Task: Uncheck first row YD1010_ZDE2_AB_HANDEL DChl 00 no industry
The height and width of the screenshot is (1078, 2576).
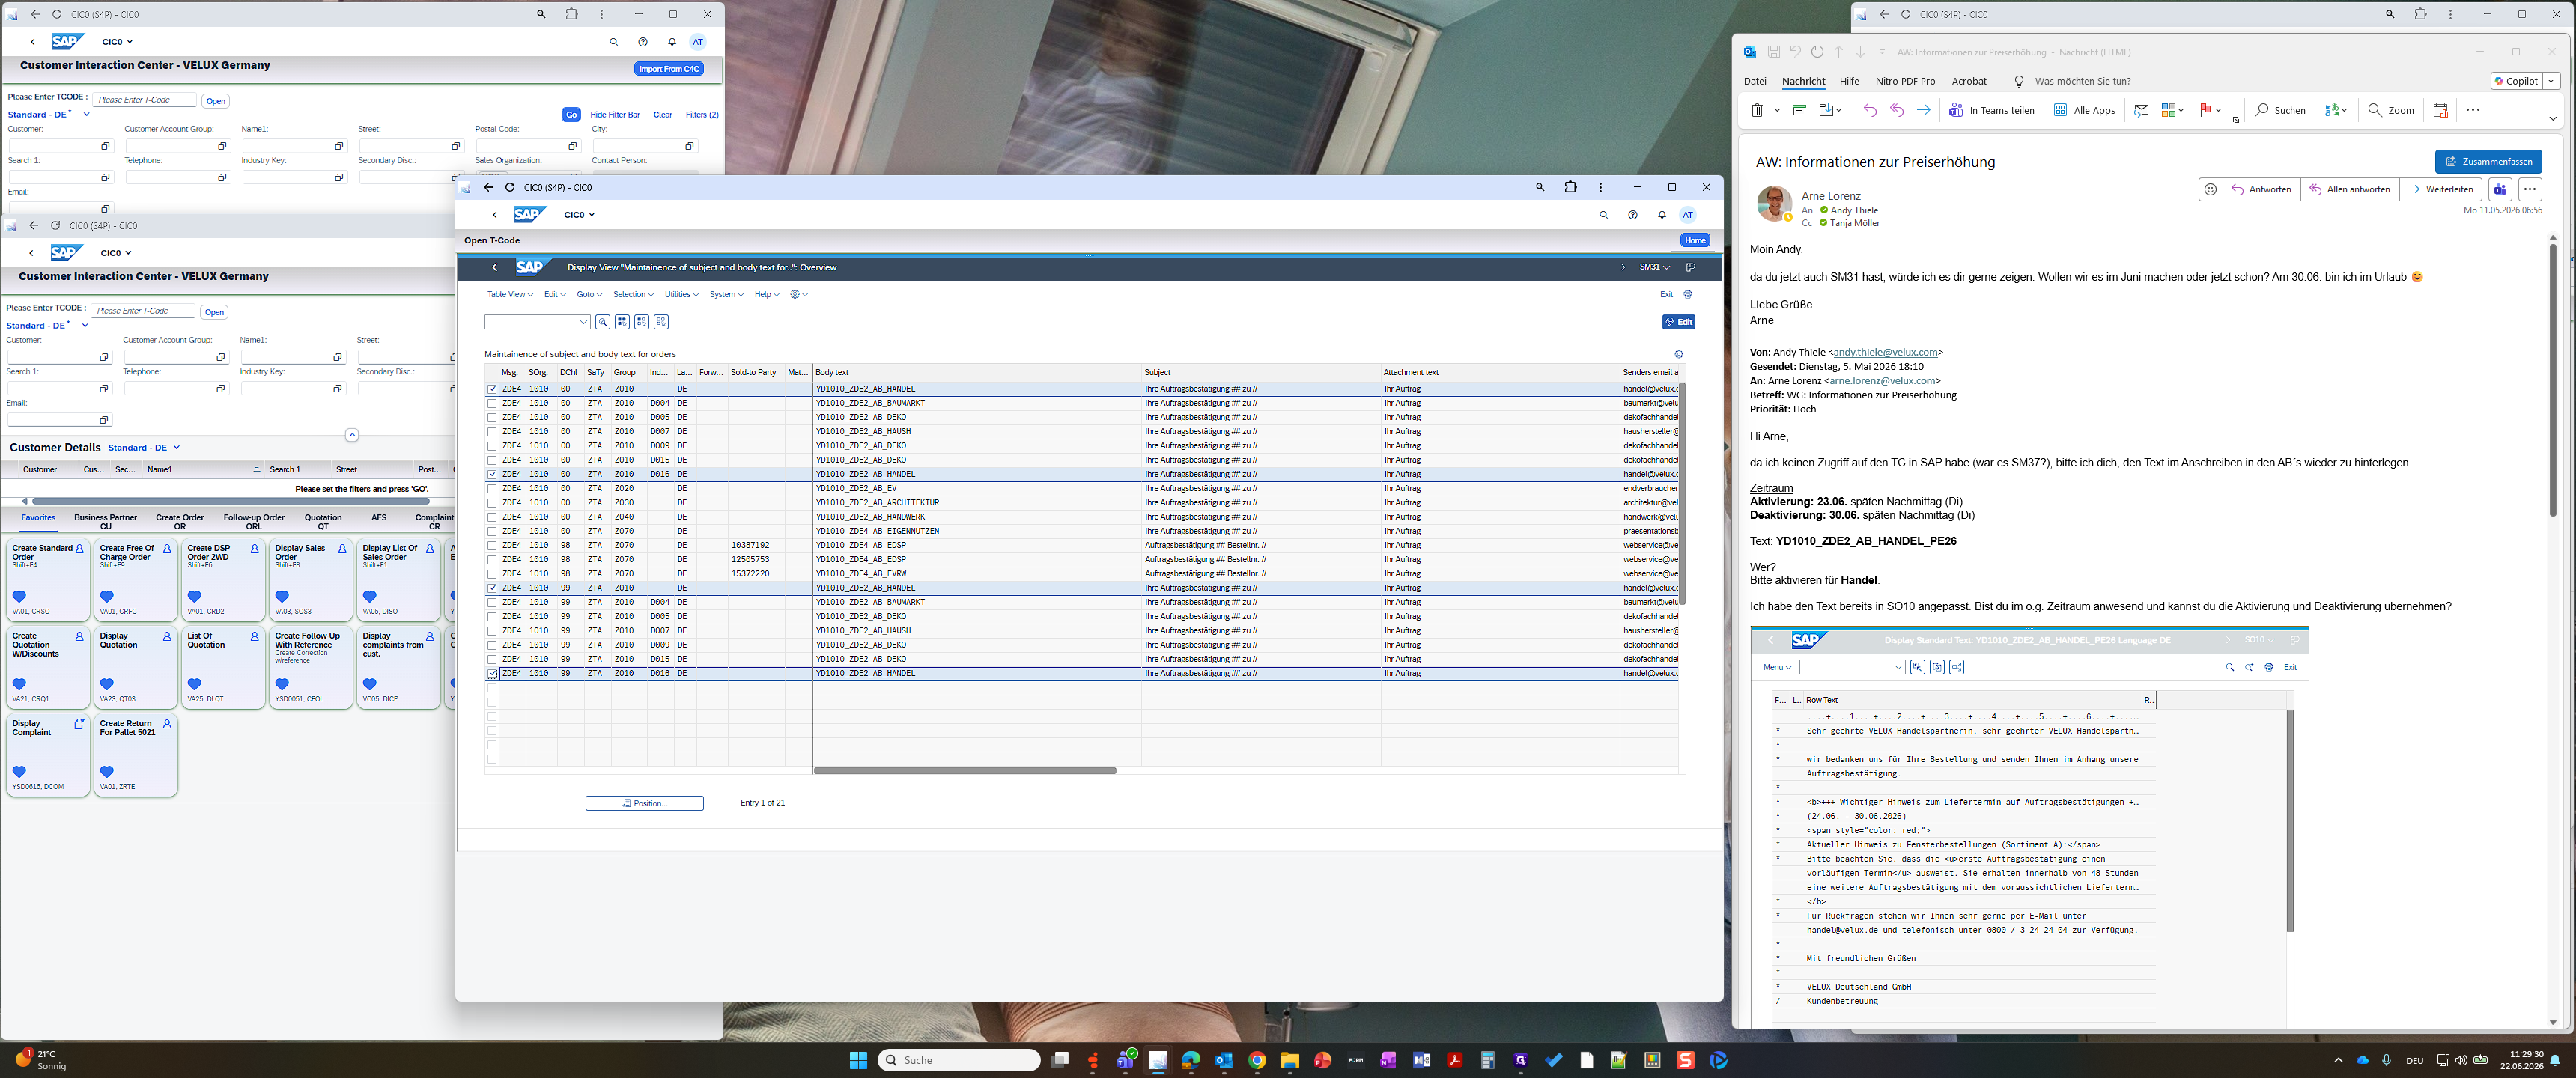Action: [x=492, y=389]
